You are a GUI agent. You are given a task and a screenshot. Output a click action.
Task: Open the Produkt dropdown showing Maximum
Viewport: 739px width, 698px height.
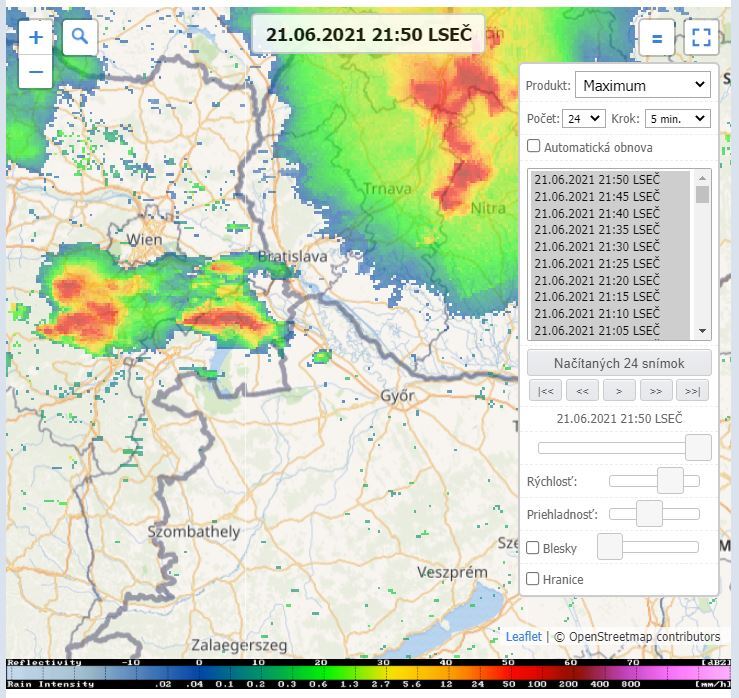(x=642, y=85)
